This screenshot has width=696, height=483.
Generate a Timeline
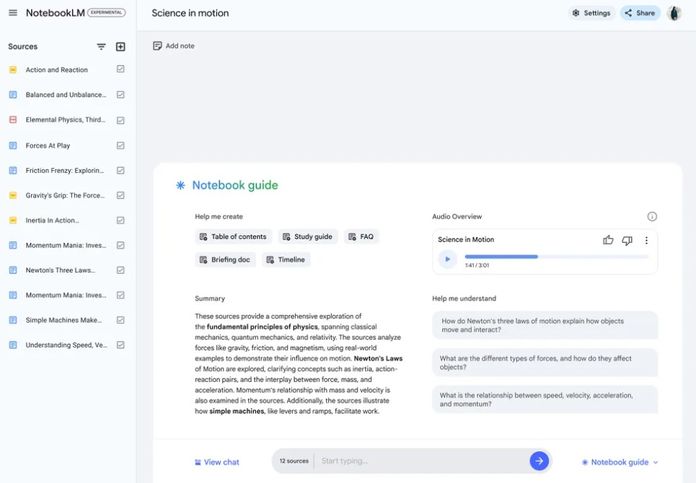click(x=286, y=260)
